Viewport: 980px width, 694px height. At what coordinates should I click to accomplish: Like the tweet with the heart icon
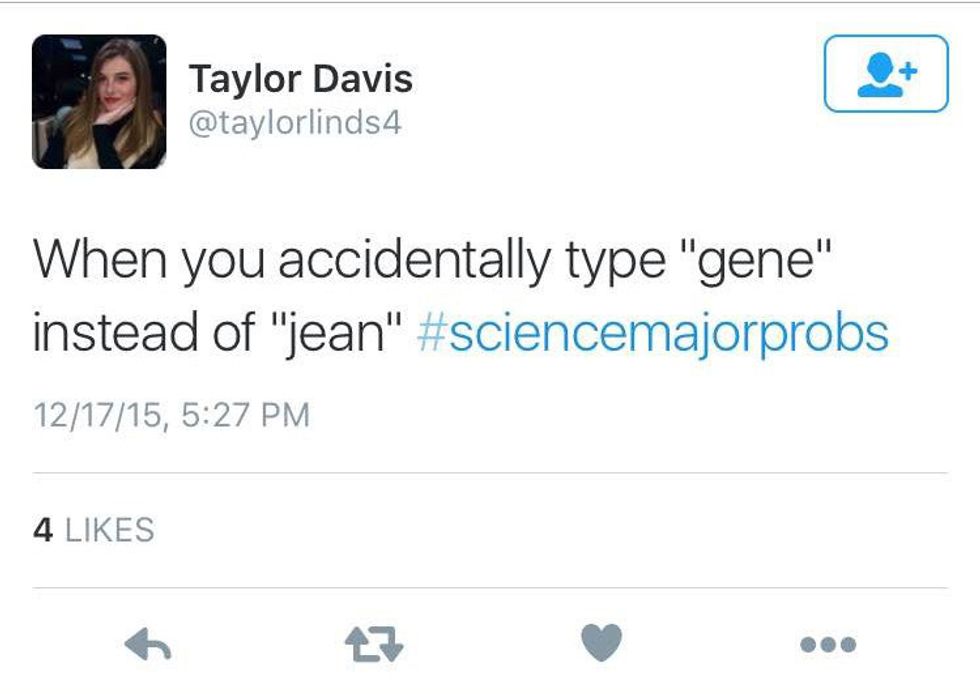601,643
